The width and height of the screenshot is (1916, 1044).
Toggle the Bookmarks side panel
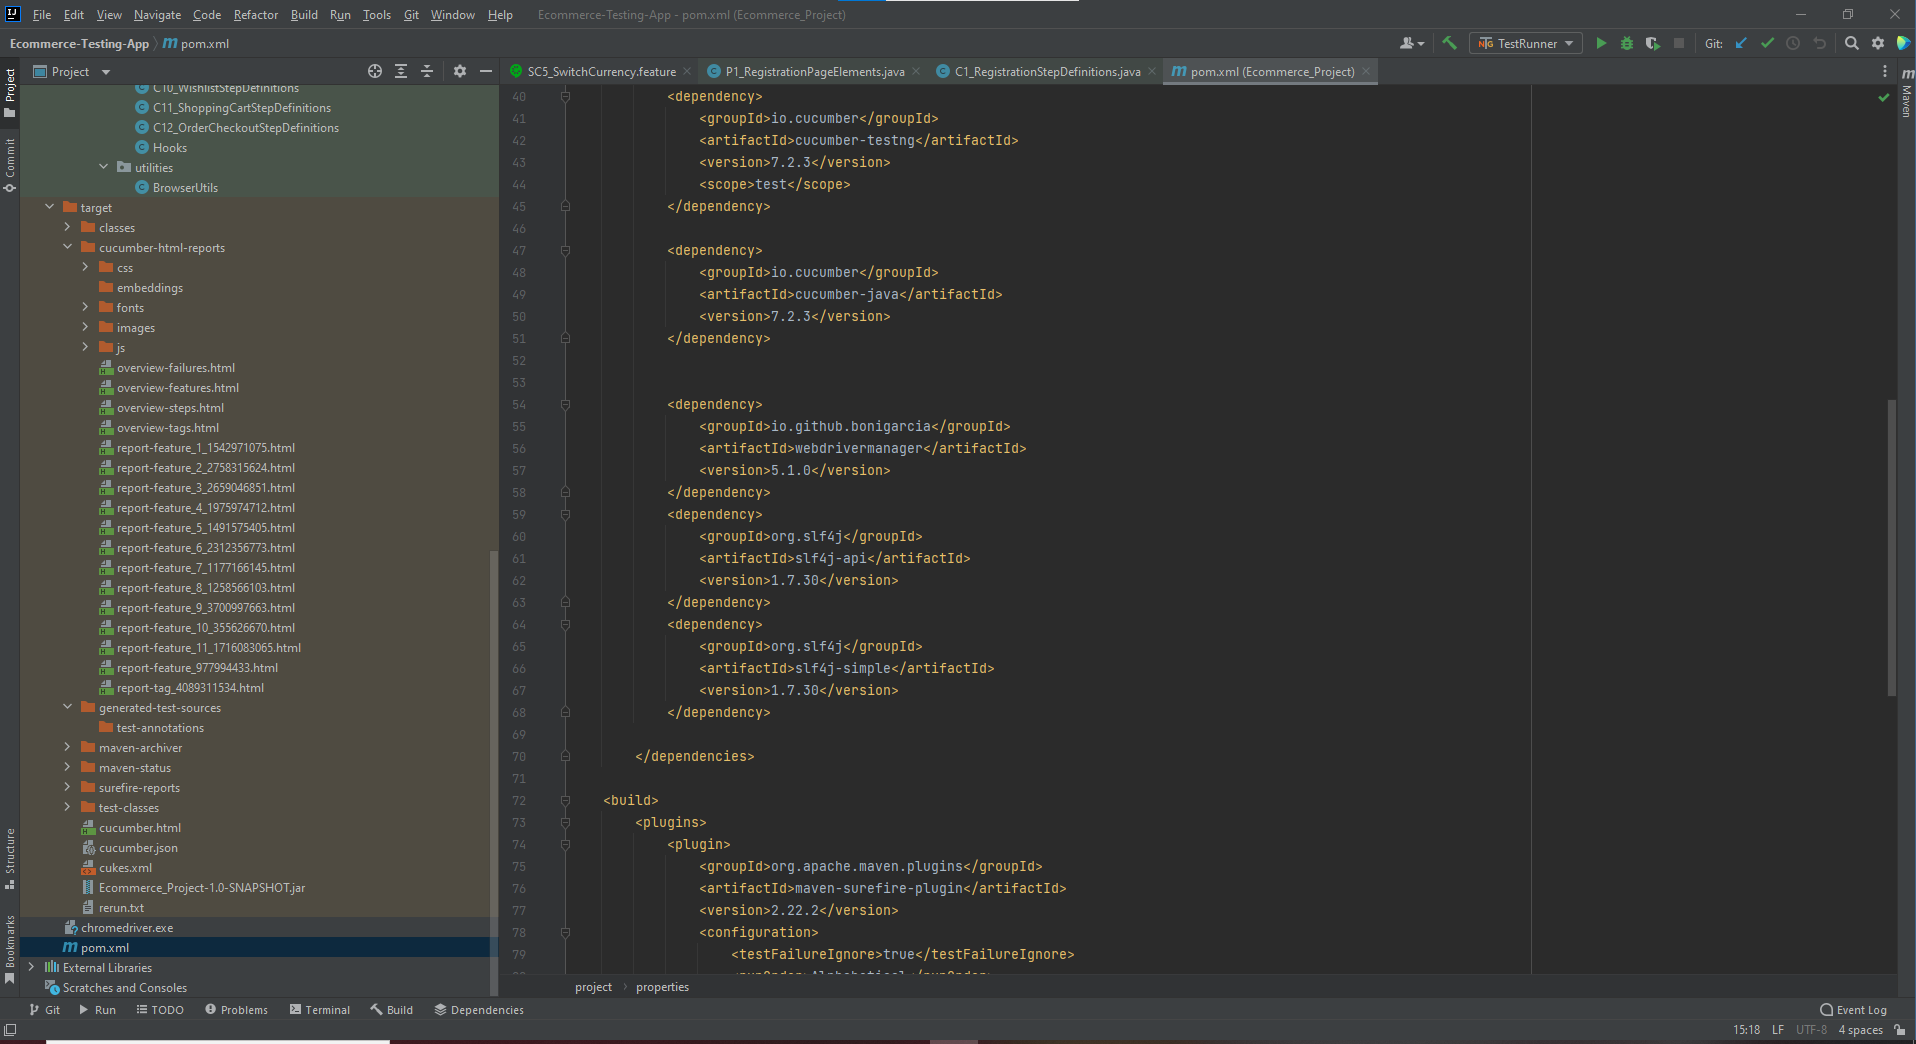[x=10, y=949]
